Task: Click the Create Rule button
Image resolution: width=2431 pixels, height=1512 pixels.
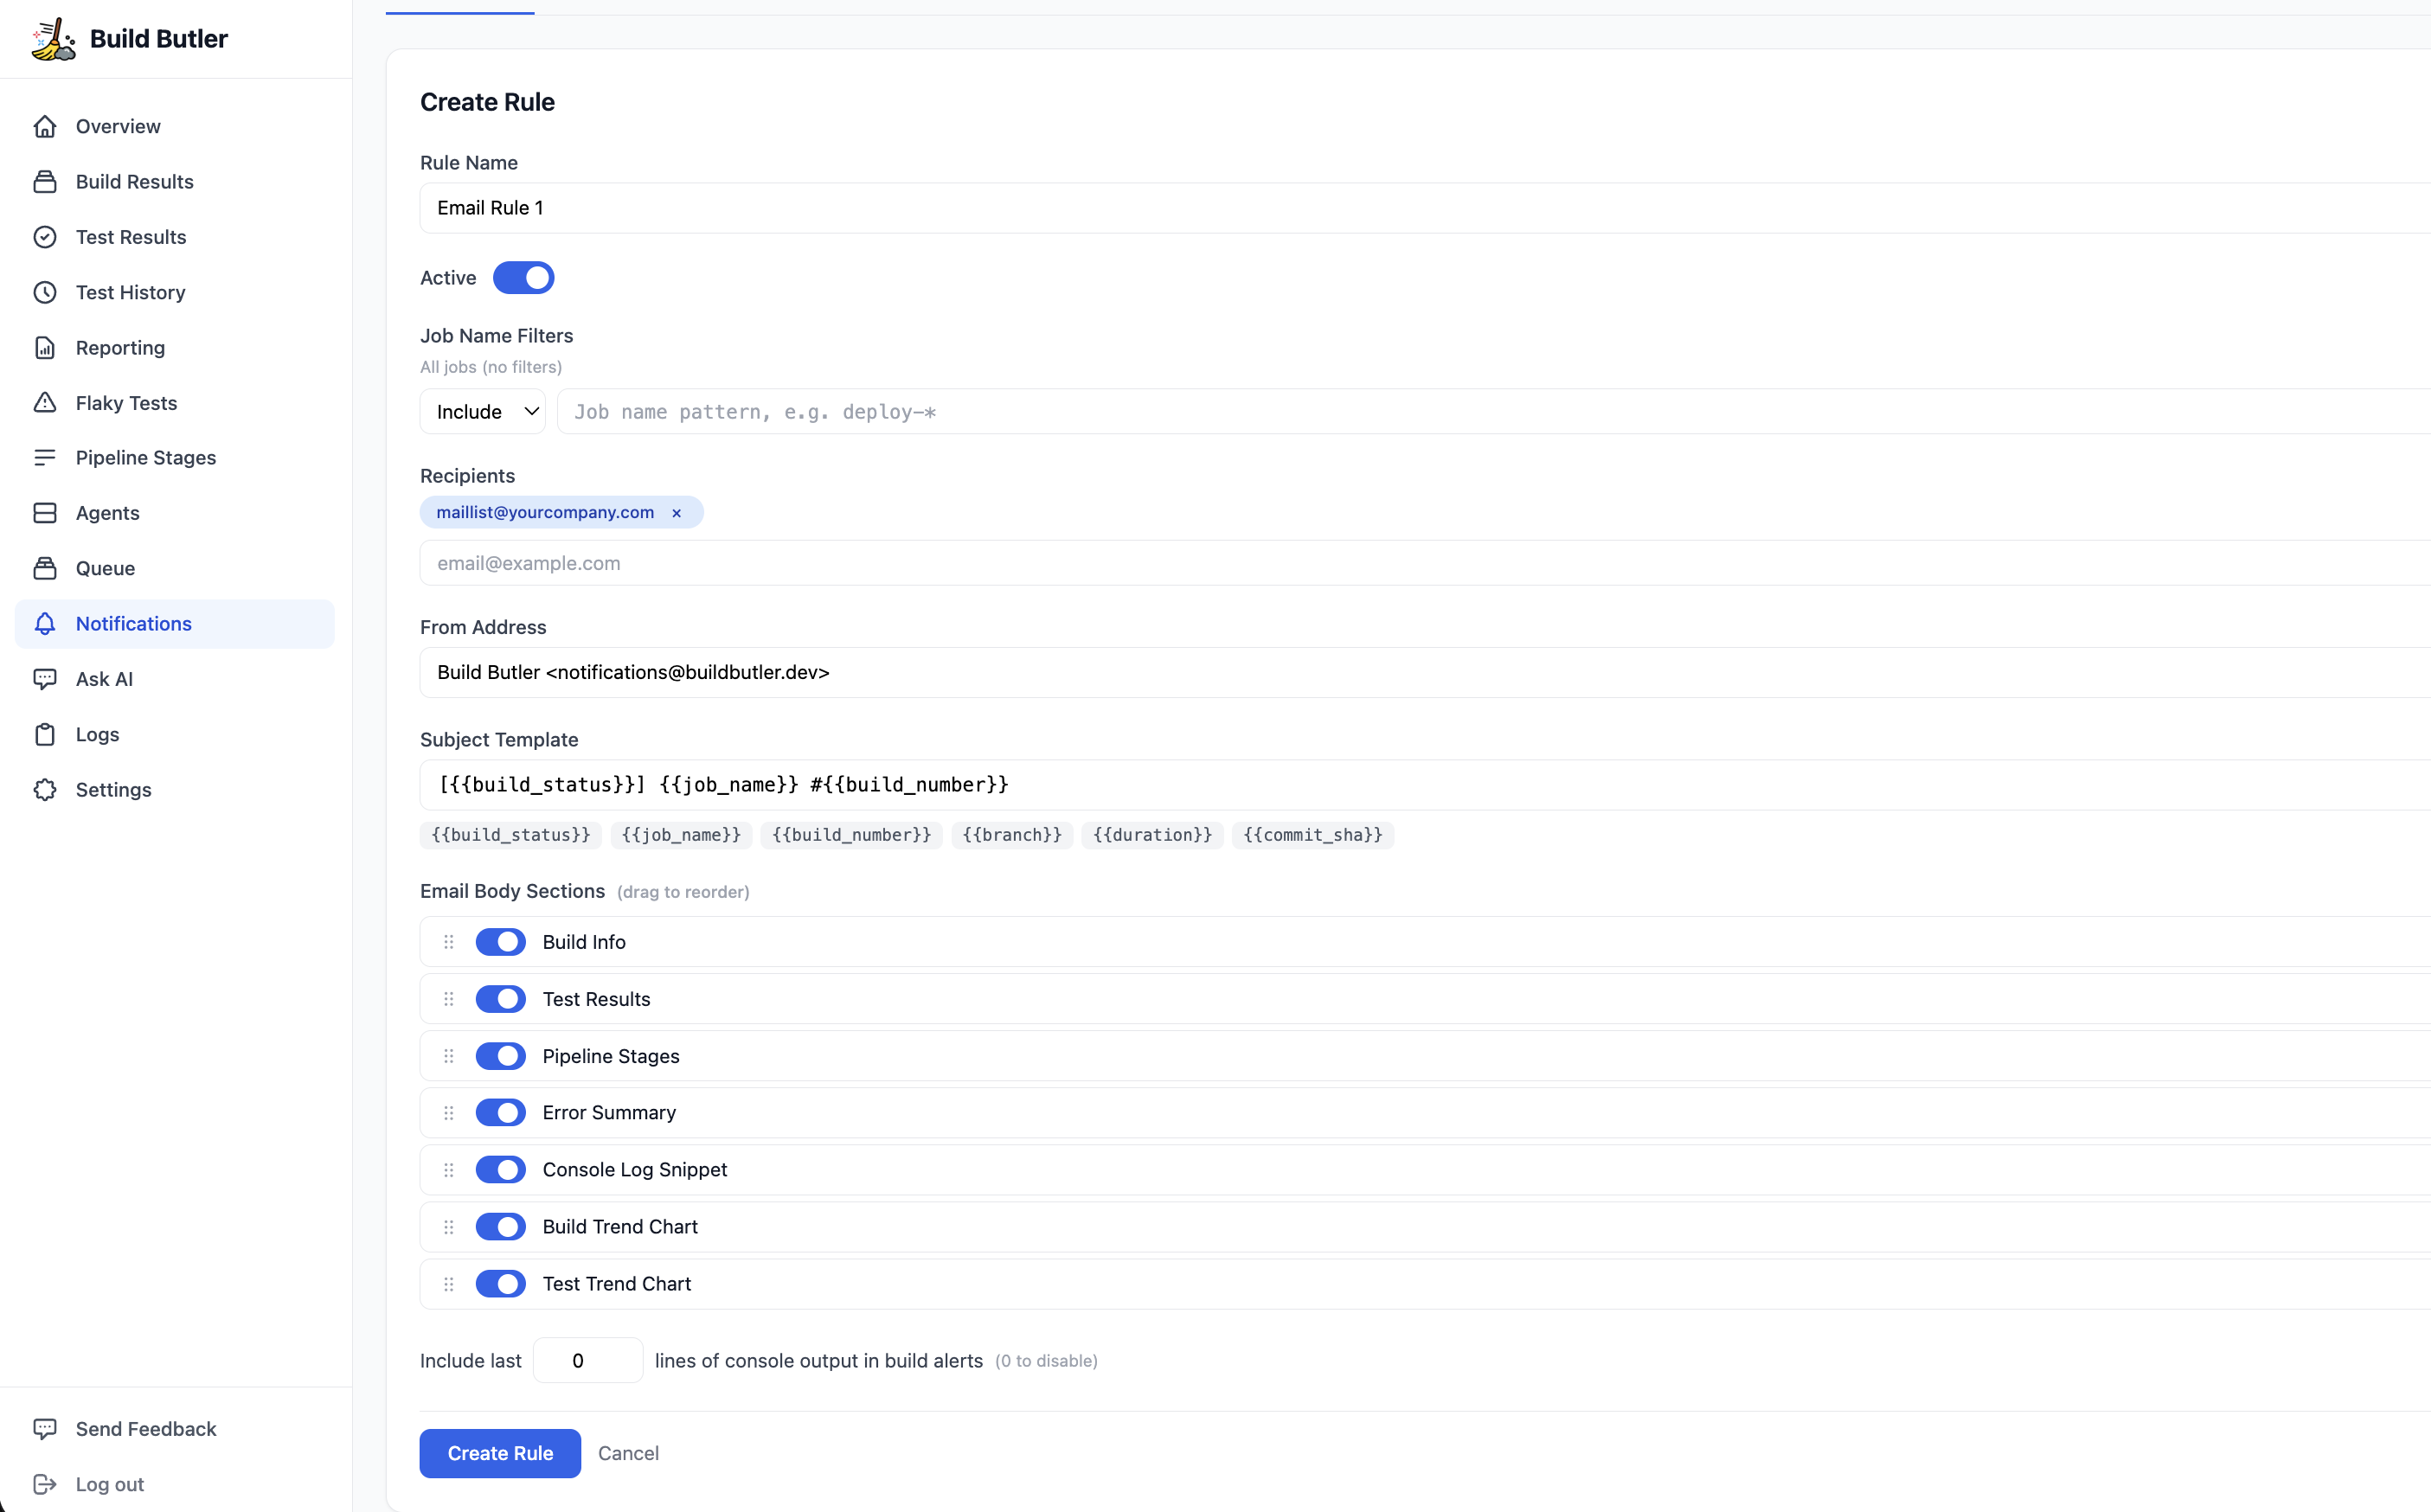Action: pyautogui.click(x=500, y=1453)
